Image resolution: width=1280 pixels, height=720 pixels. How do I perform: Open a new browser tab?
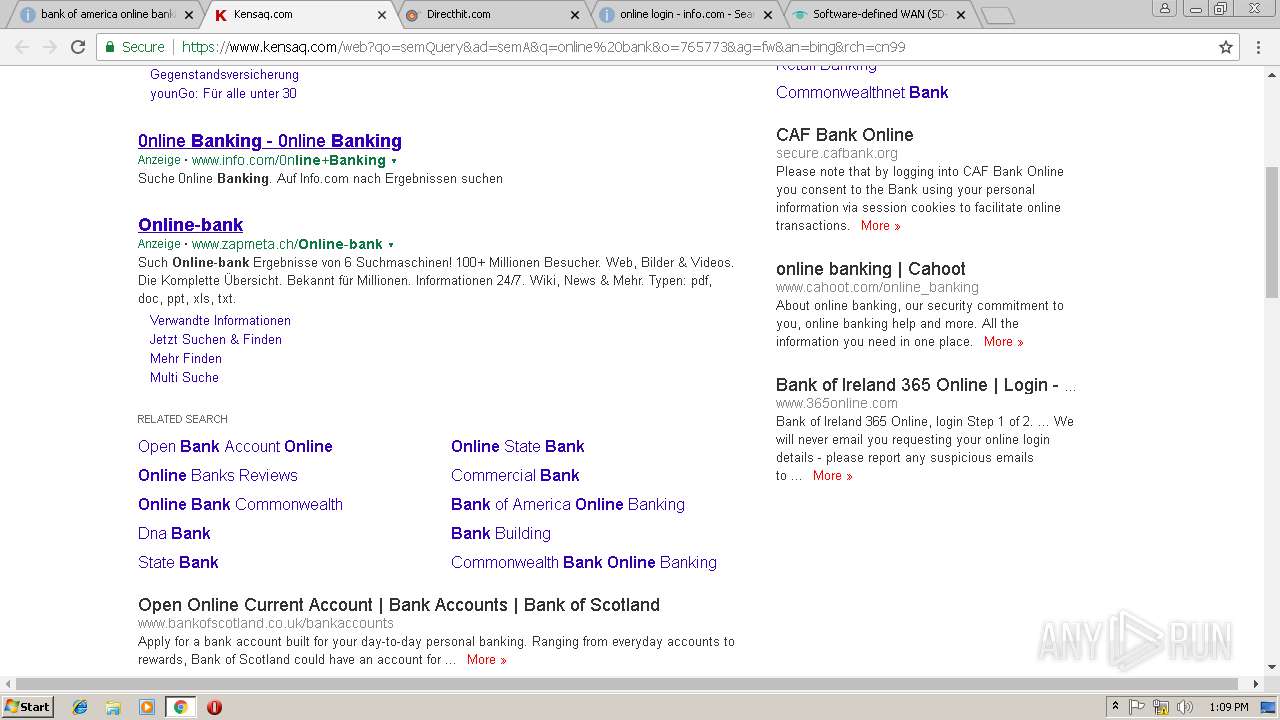pyautogui.click(x=998, y=15)
